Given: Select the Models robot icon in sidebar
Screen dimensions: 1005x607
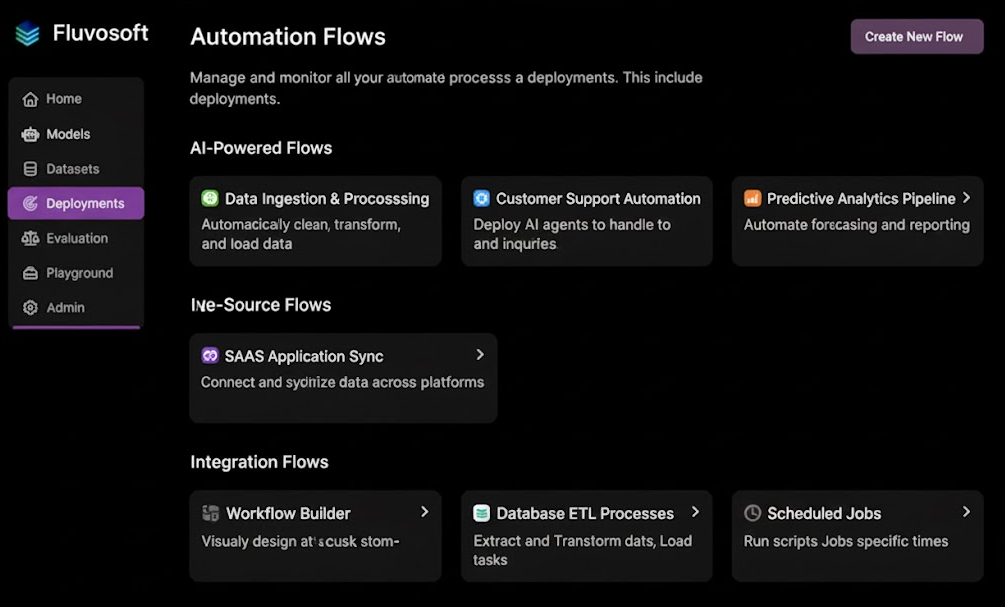Looking at the screenshot, I should coord(31,134).
